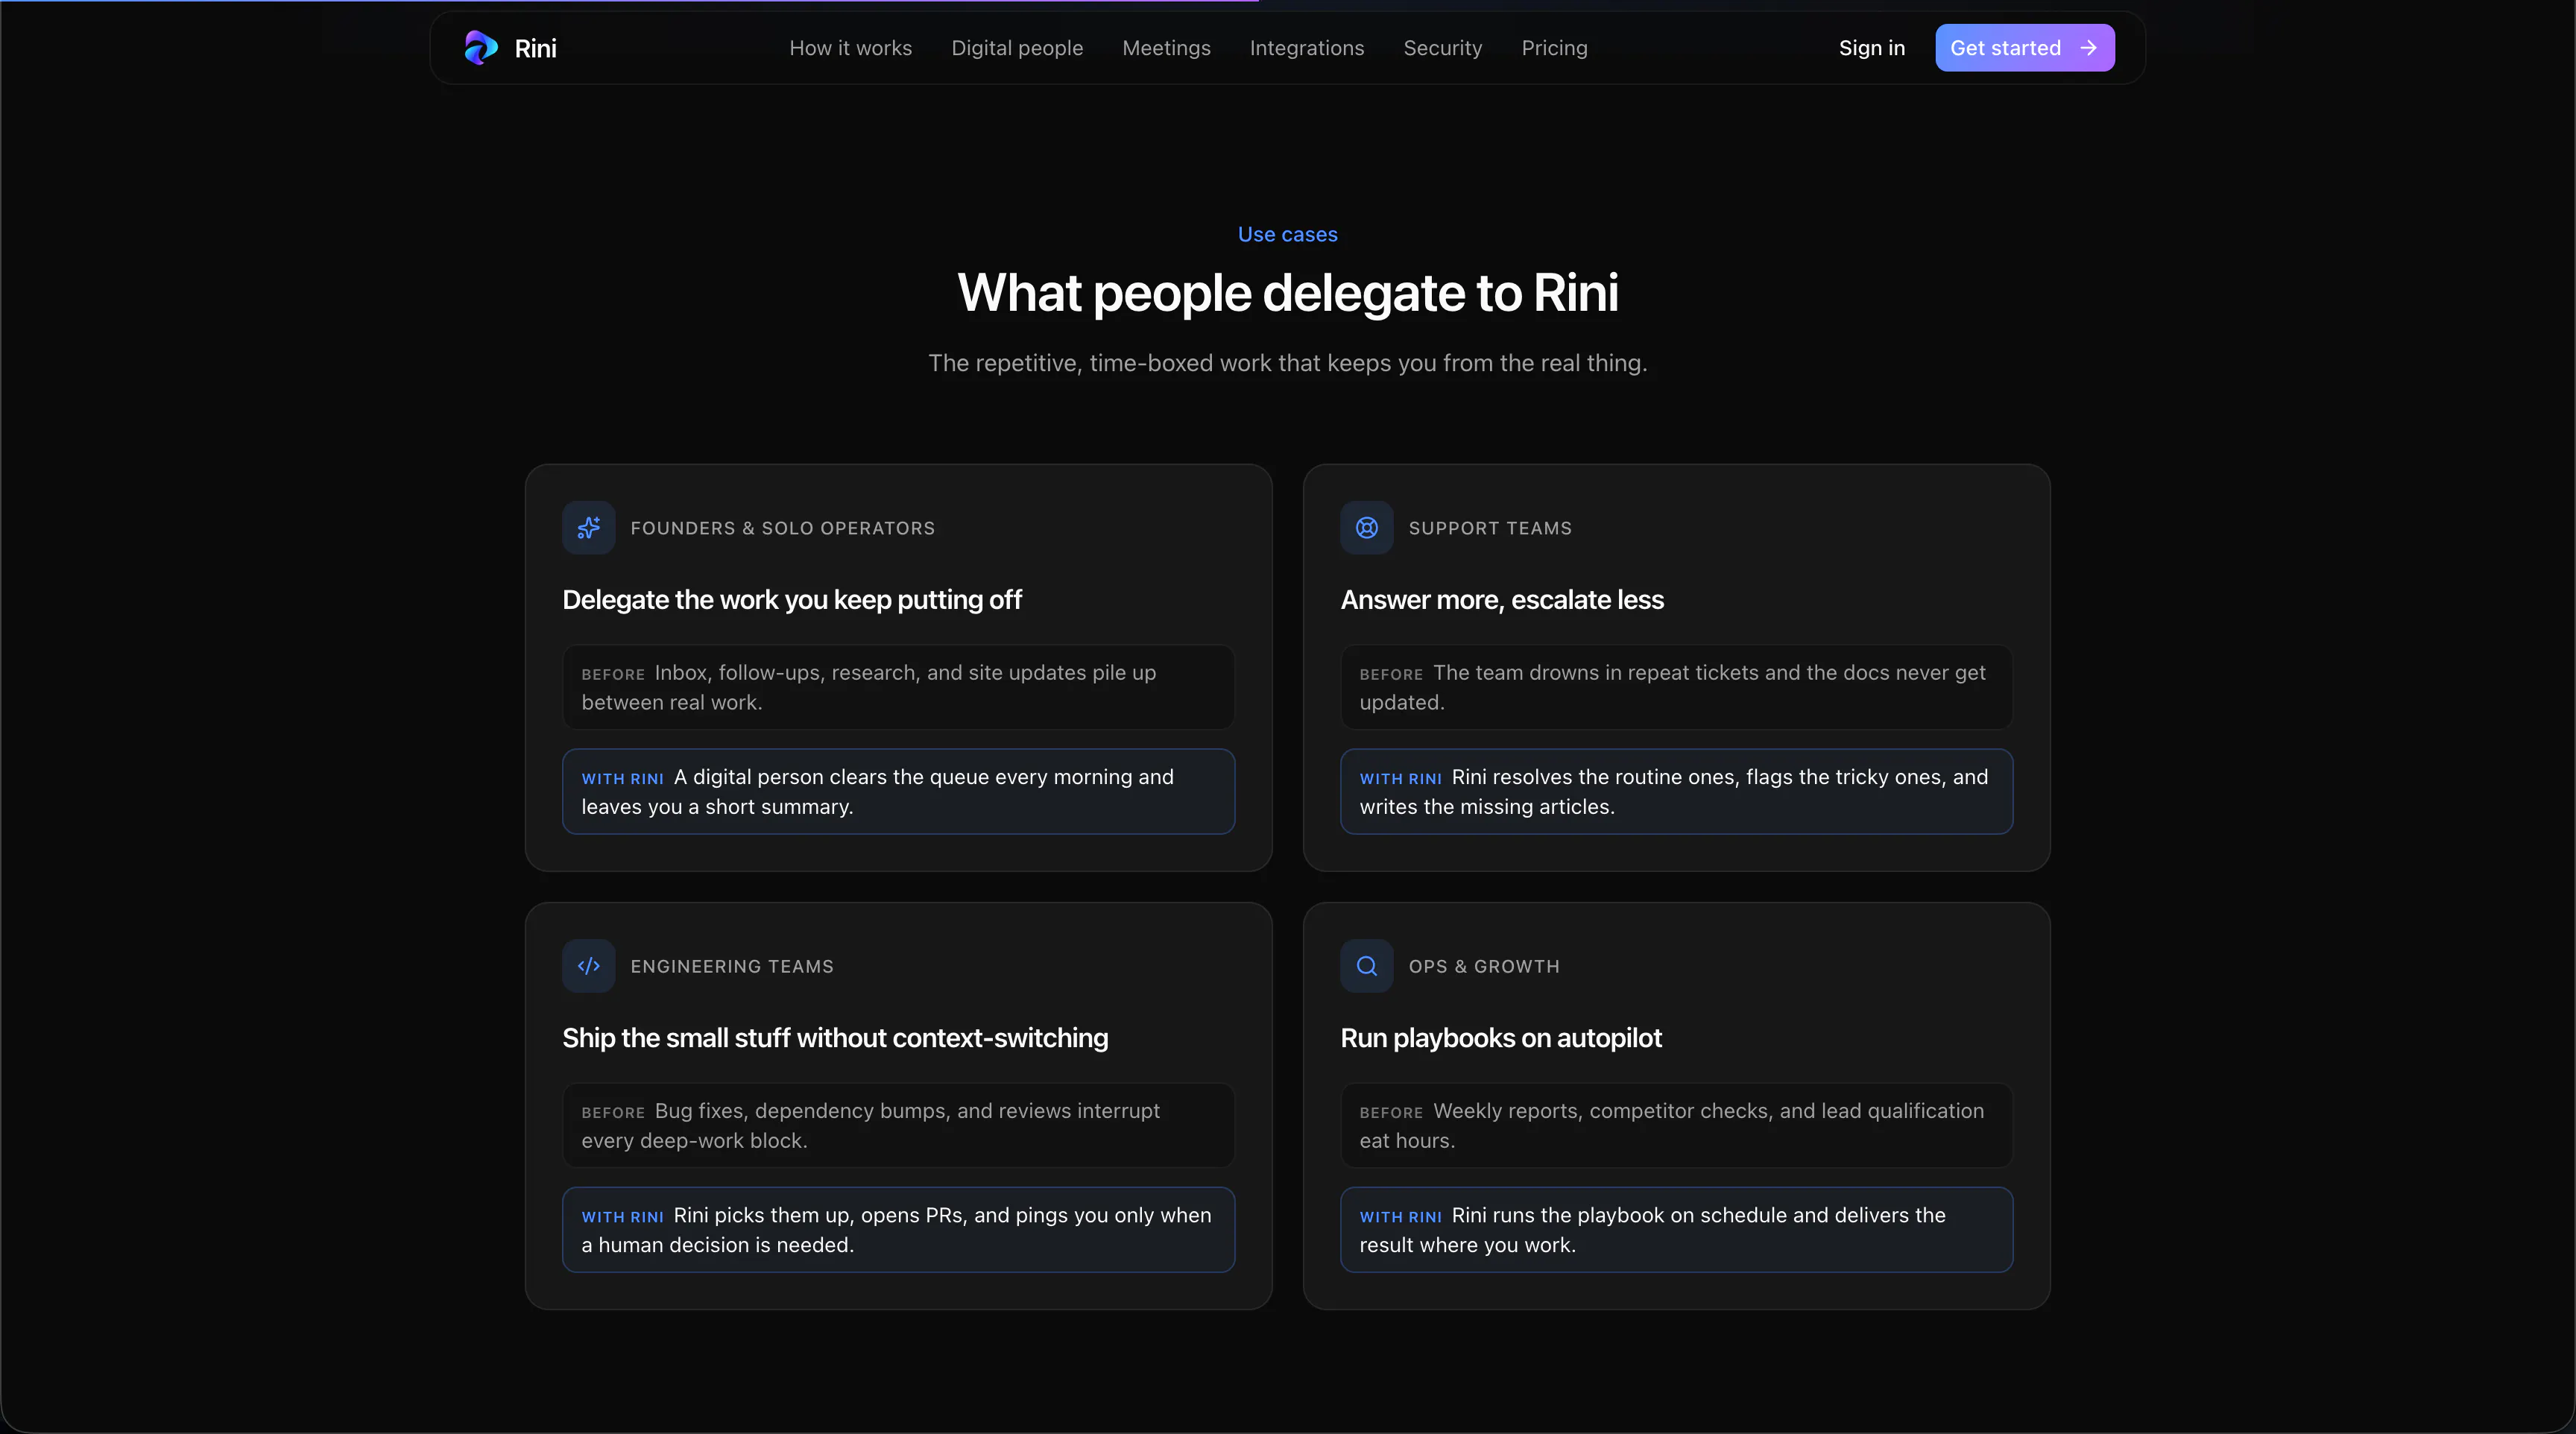
Task: Open the Security nav link
Action: click(1442, 48)
